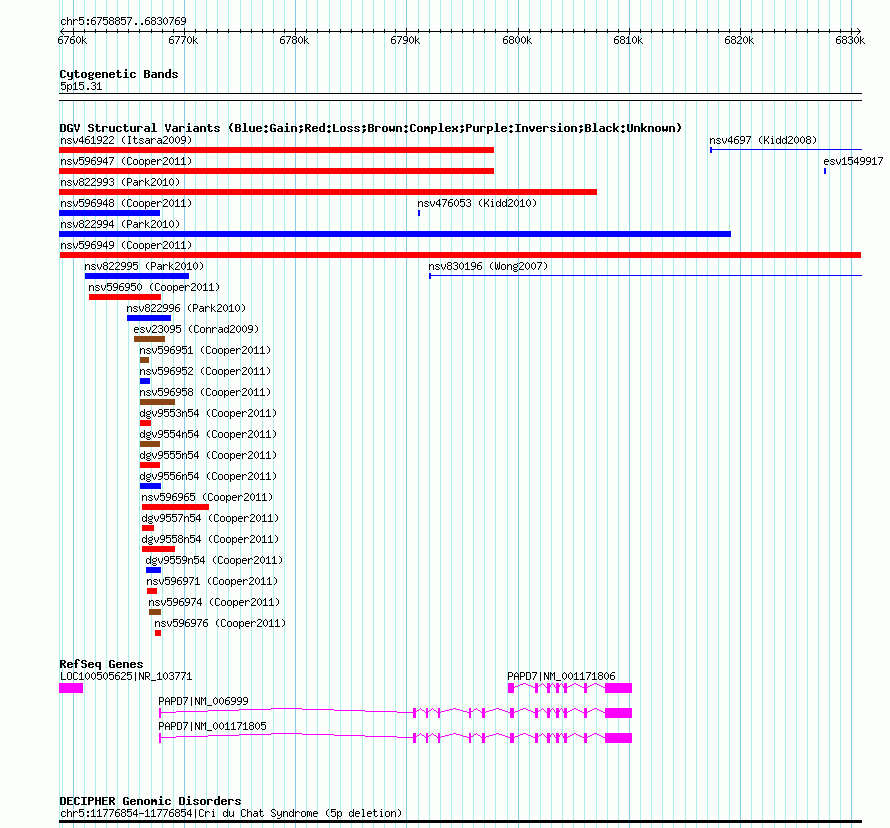
Task: Click the nsv596950 (Cooper2011) label
Action: (154, 287)
